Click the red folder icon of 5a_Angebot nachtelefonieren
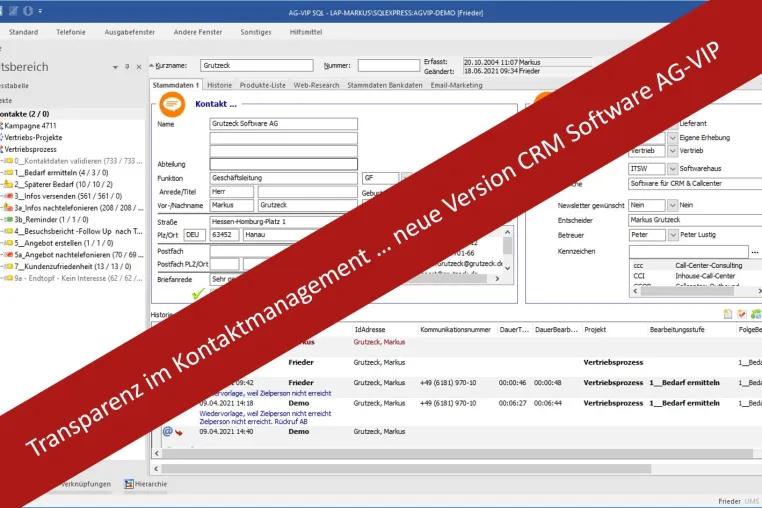This screenshot has width=762, height=508. [8, 254]
